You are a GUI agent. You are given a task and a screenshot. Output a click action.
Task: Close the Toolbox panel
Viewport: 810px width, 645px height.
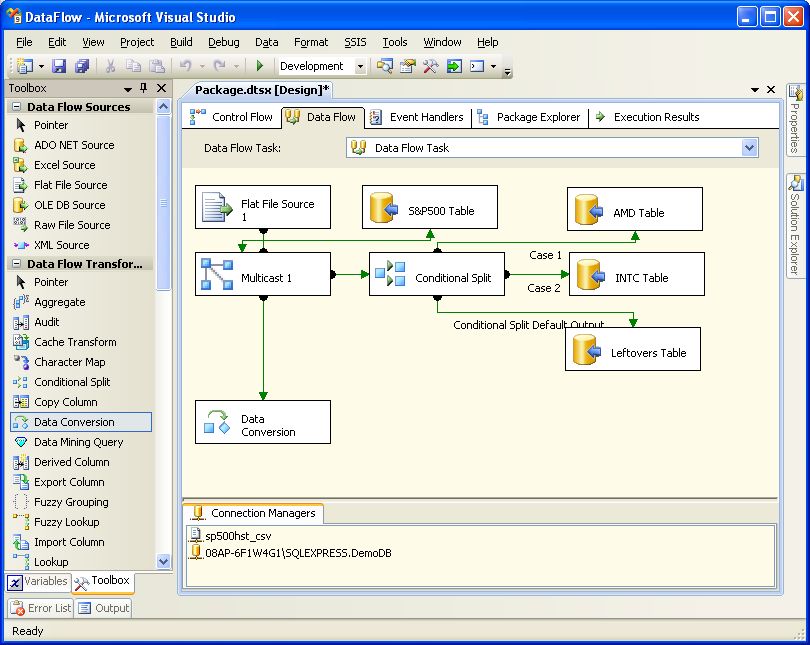162,88
